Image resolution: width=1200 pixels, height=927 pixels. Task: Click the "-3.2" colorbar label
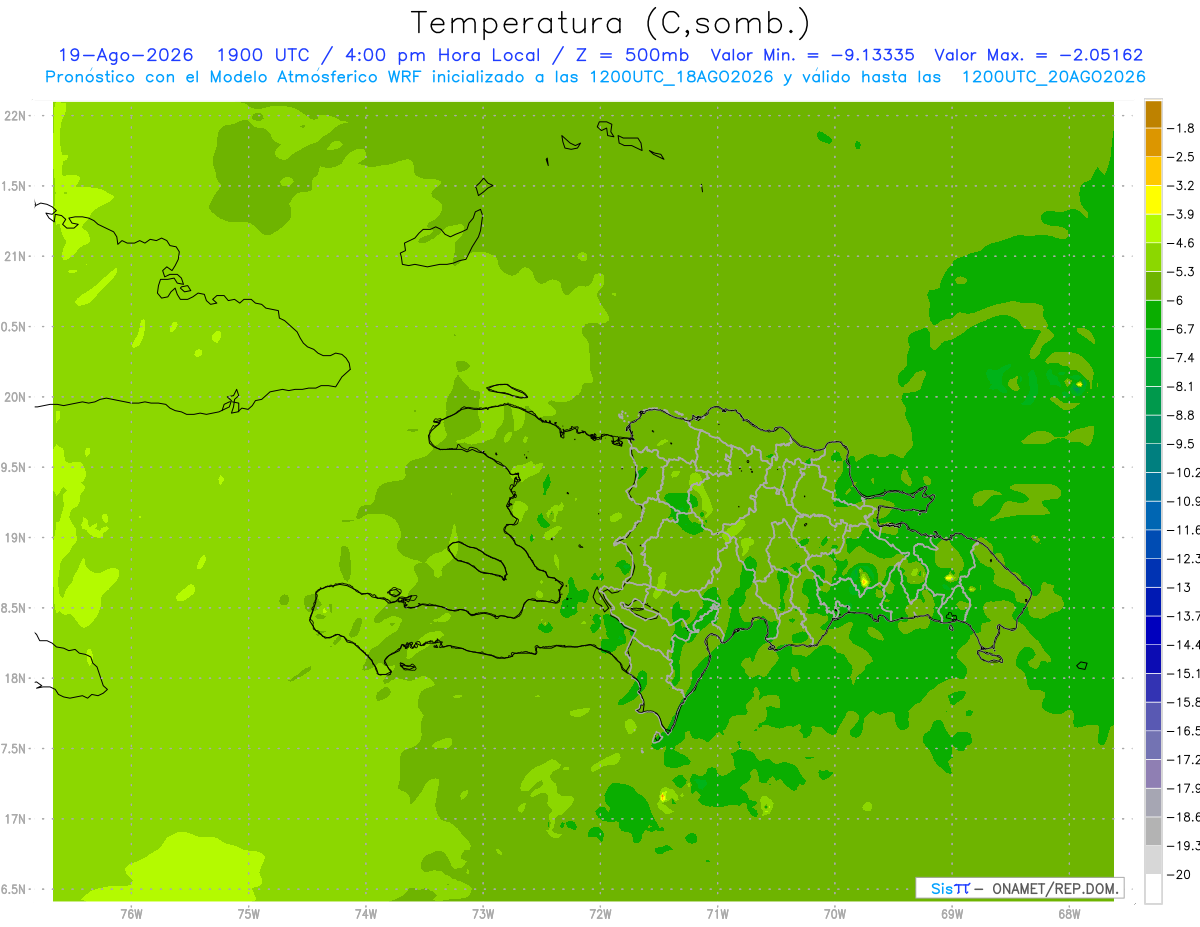1183,185
